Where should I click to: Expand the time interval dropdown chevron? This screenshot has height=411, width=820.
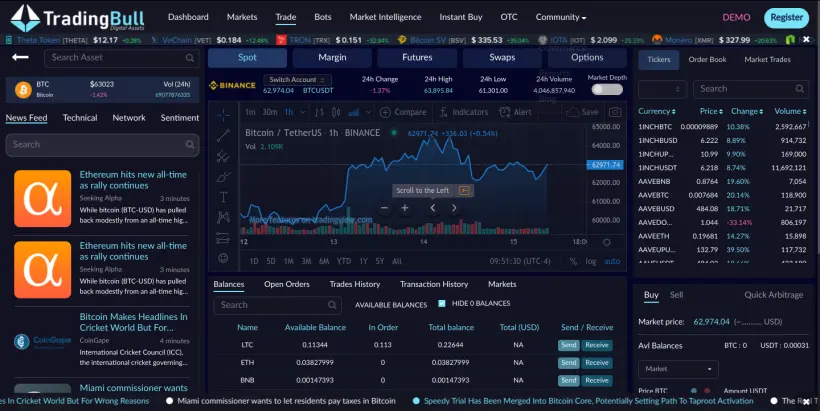point(302,112)
